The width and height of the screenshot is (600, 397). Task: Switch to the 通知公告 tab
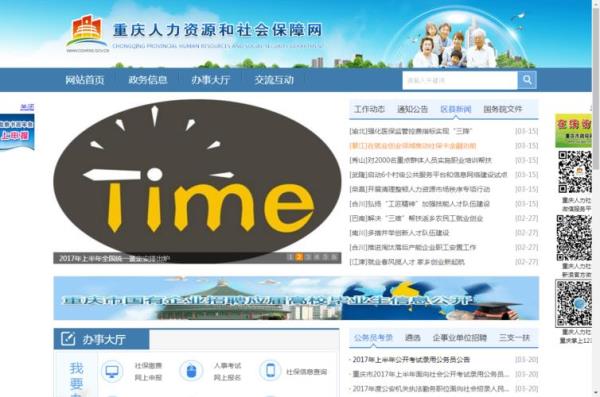(412, 109)
